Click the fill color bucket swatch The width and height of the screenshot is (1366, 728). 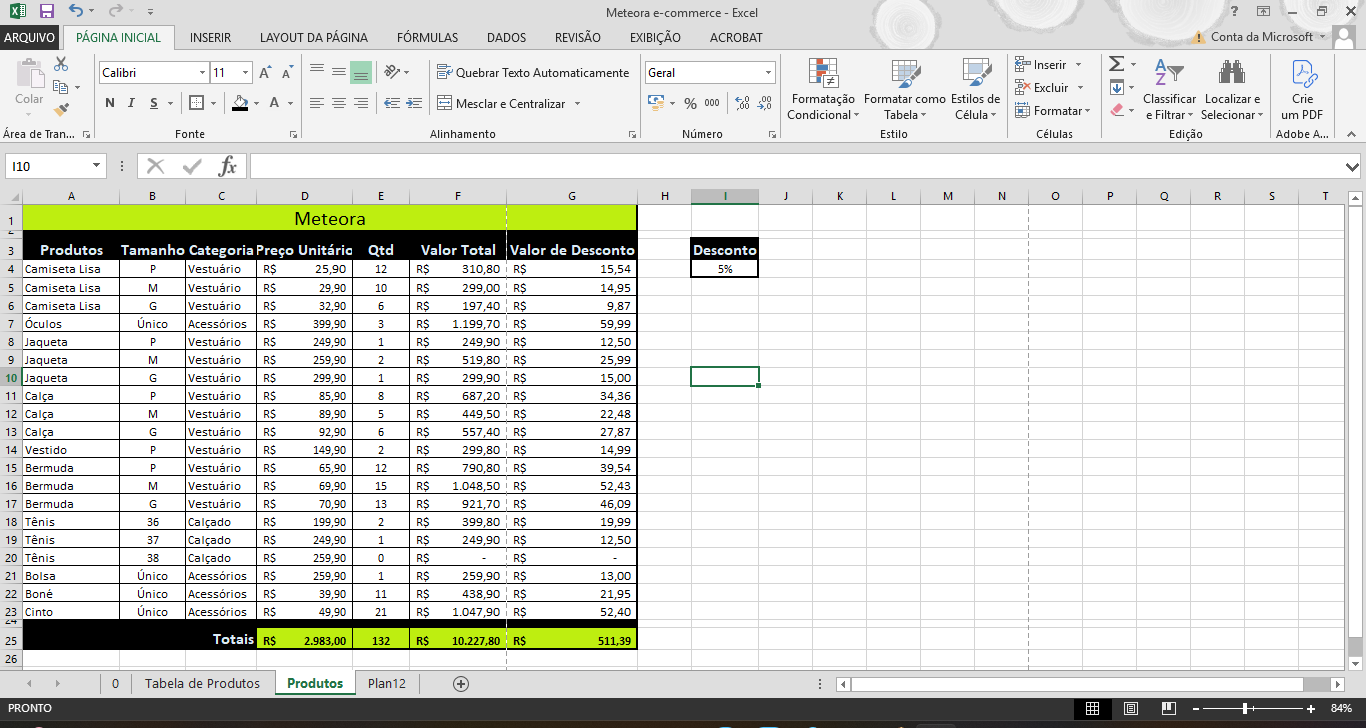tap(240, 103)
